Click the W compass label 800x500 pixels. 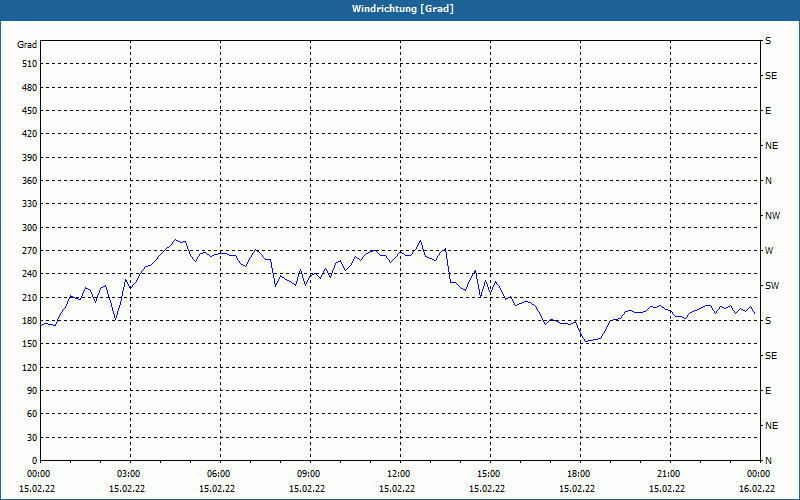click(769, 251)
